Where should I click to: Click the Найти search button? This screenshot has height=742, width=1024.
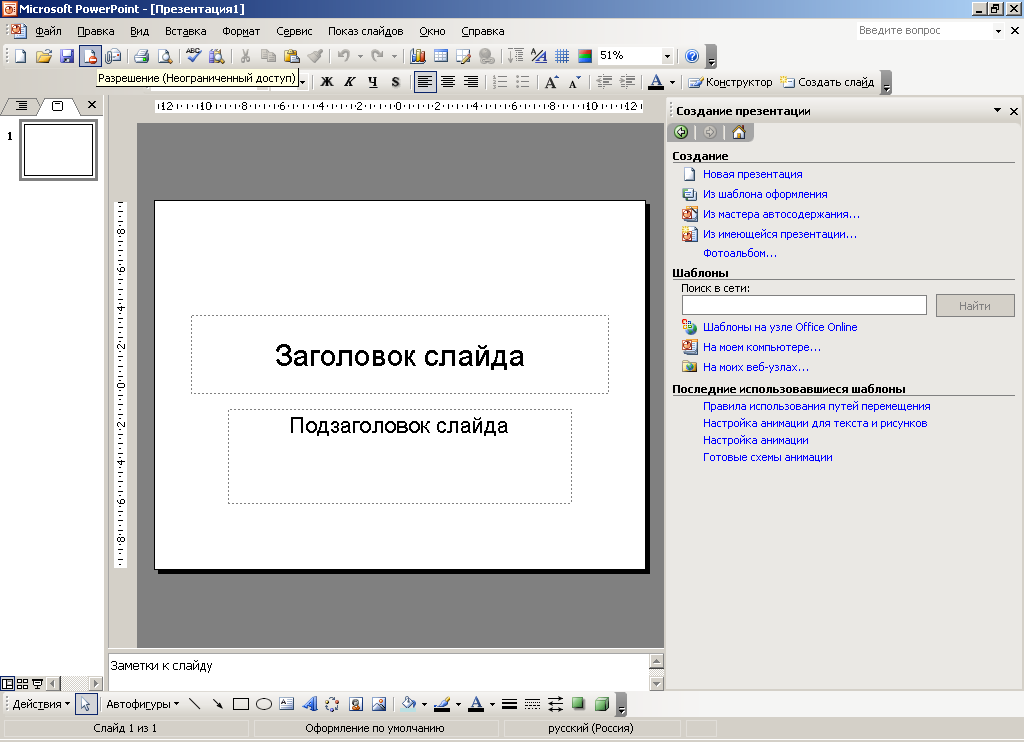tap(974, 306)
